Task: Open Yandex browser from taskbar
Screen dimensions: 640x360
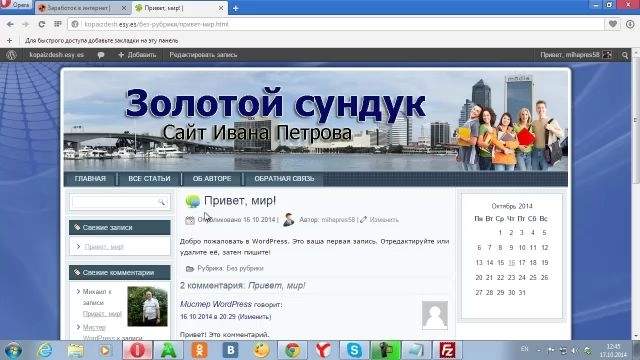Action: coord(323,351)
